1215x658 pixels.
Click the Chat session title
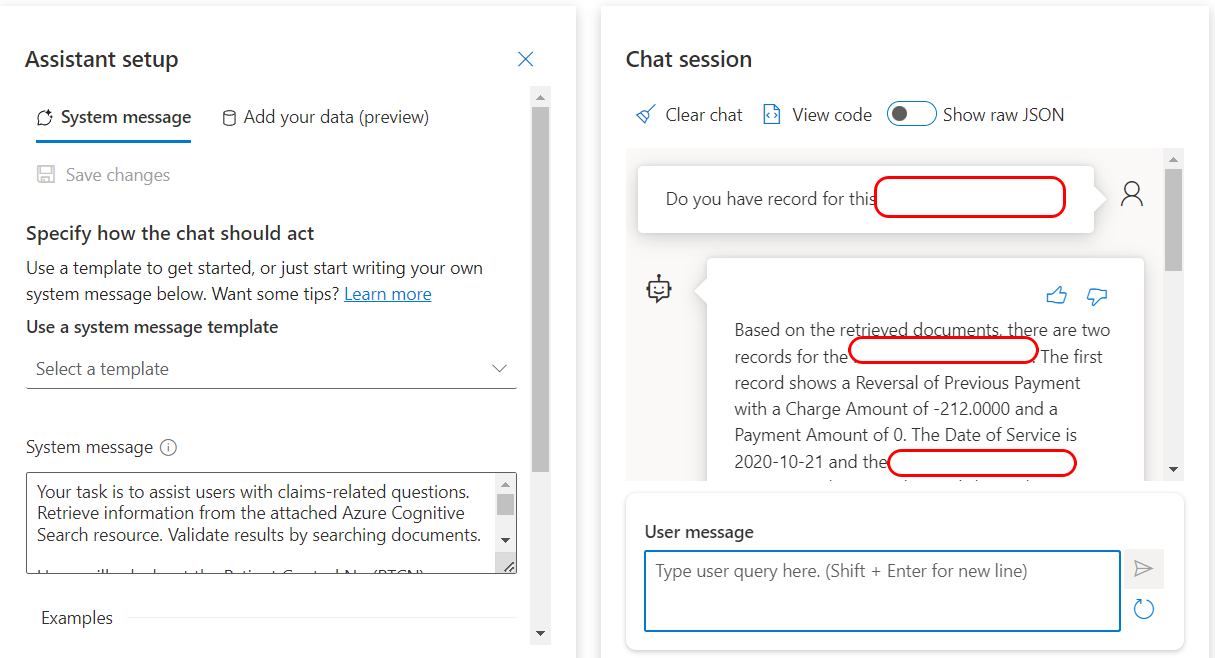689,60
